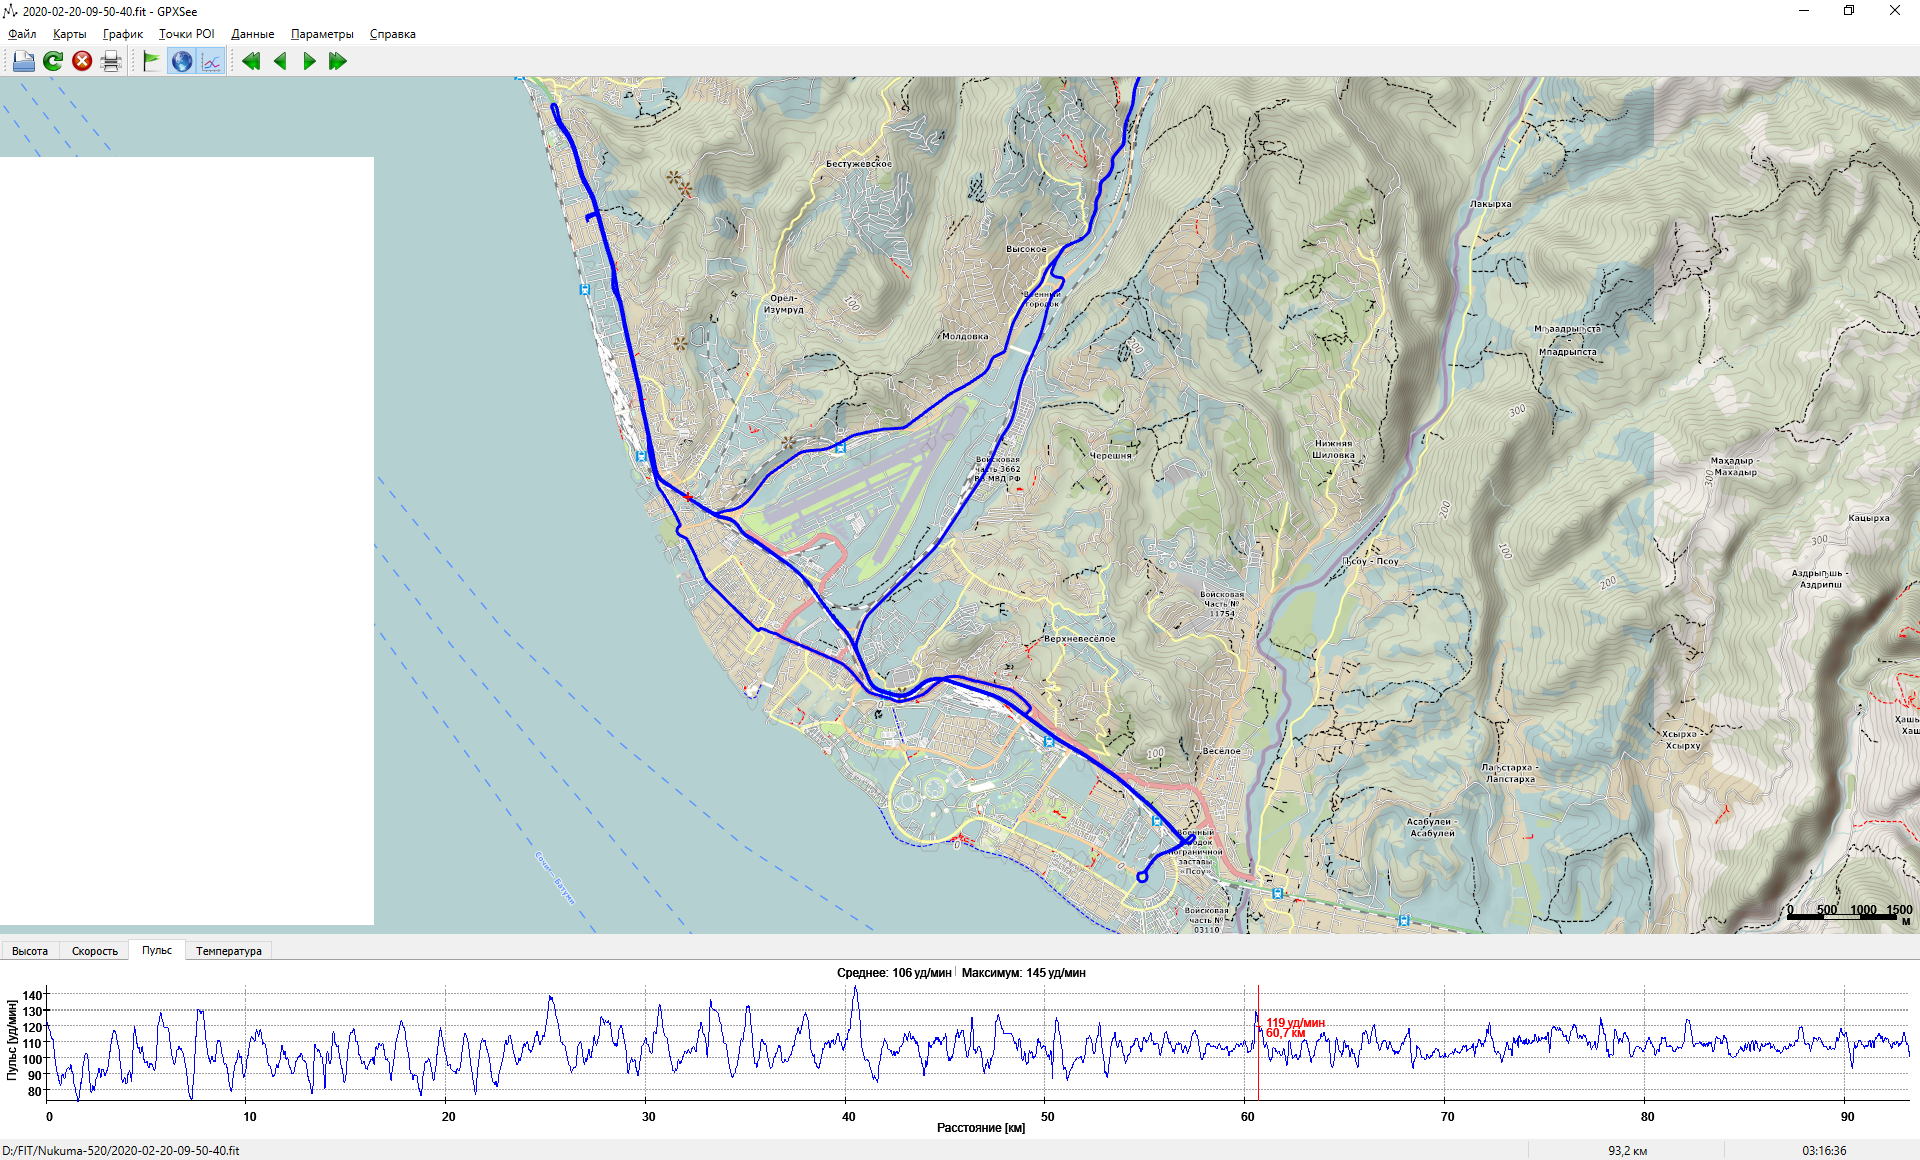Image resolution: width=1920 pixels, height=1160 pixels.
Task: Click the red position marker on the map track
Action: (688, 497)
